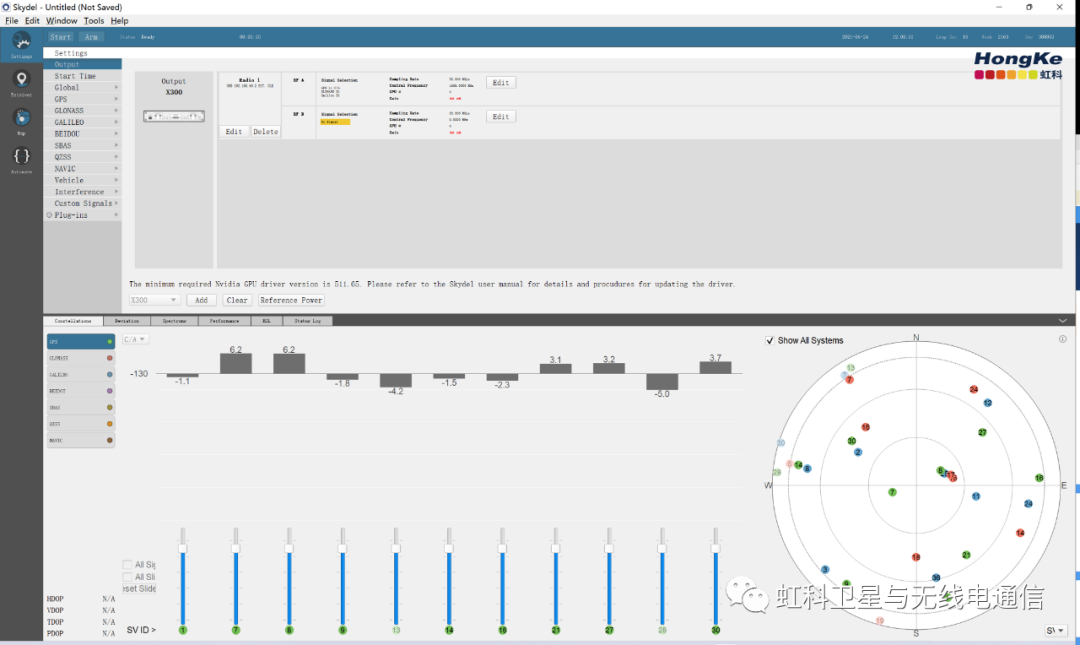Switch to the Status Log tab
1080x645 pixels.
tap(307, 321)
